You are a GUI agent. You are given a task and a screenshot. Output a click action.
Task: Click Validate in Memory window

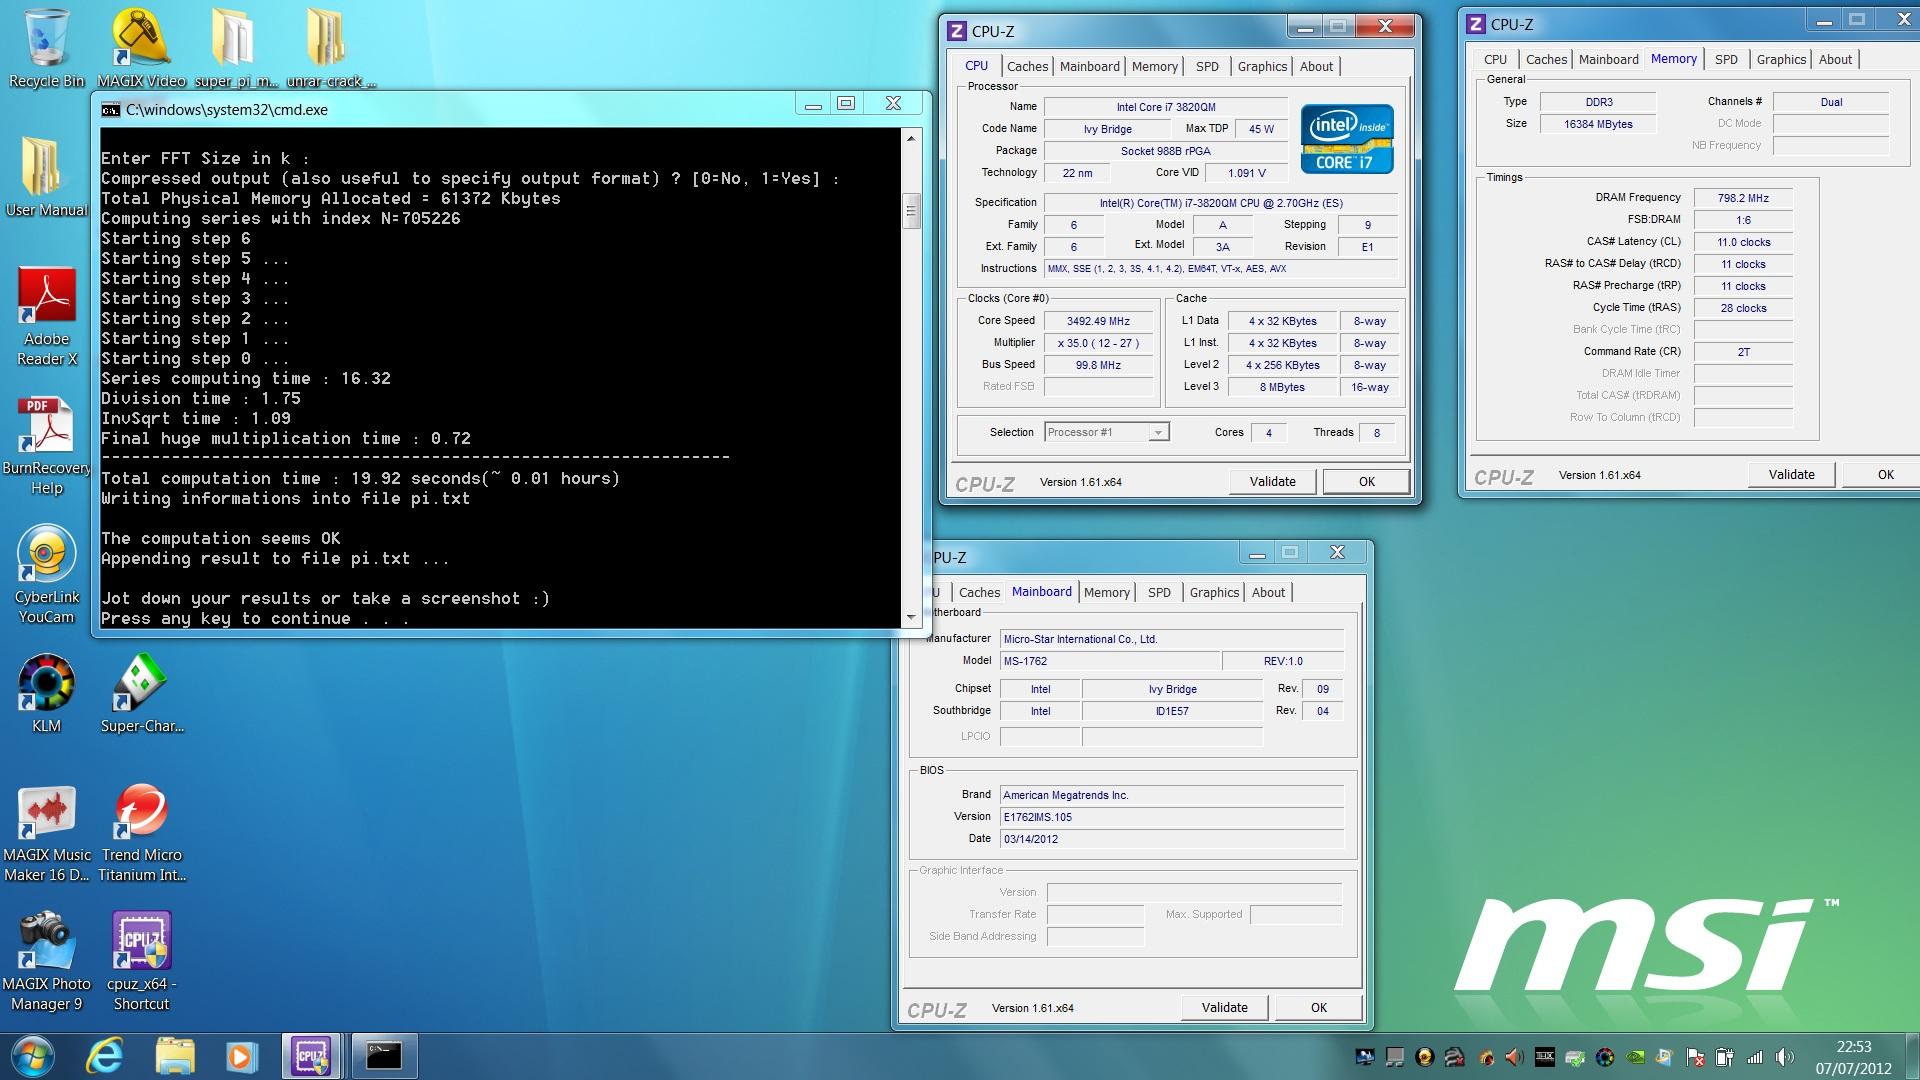(x=1791, y=474)
